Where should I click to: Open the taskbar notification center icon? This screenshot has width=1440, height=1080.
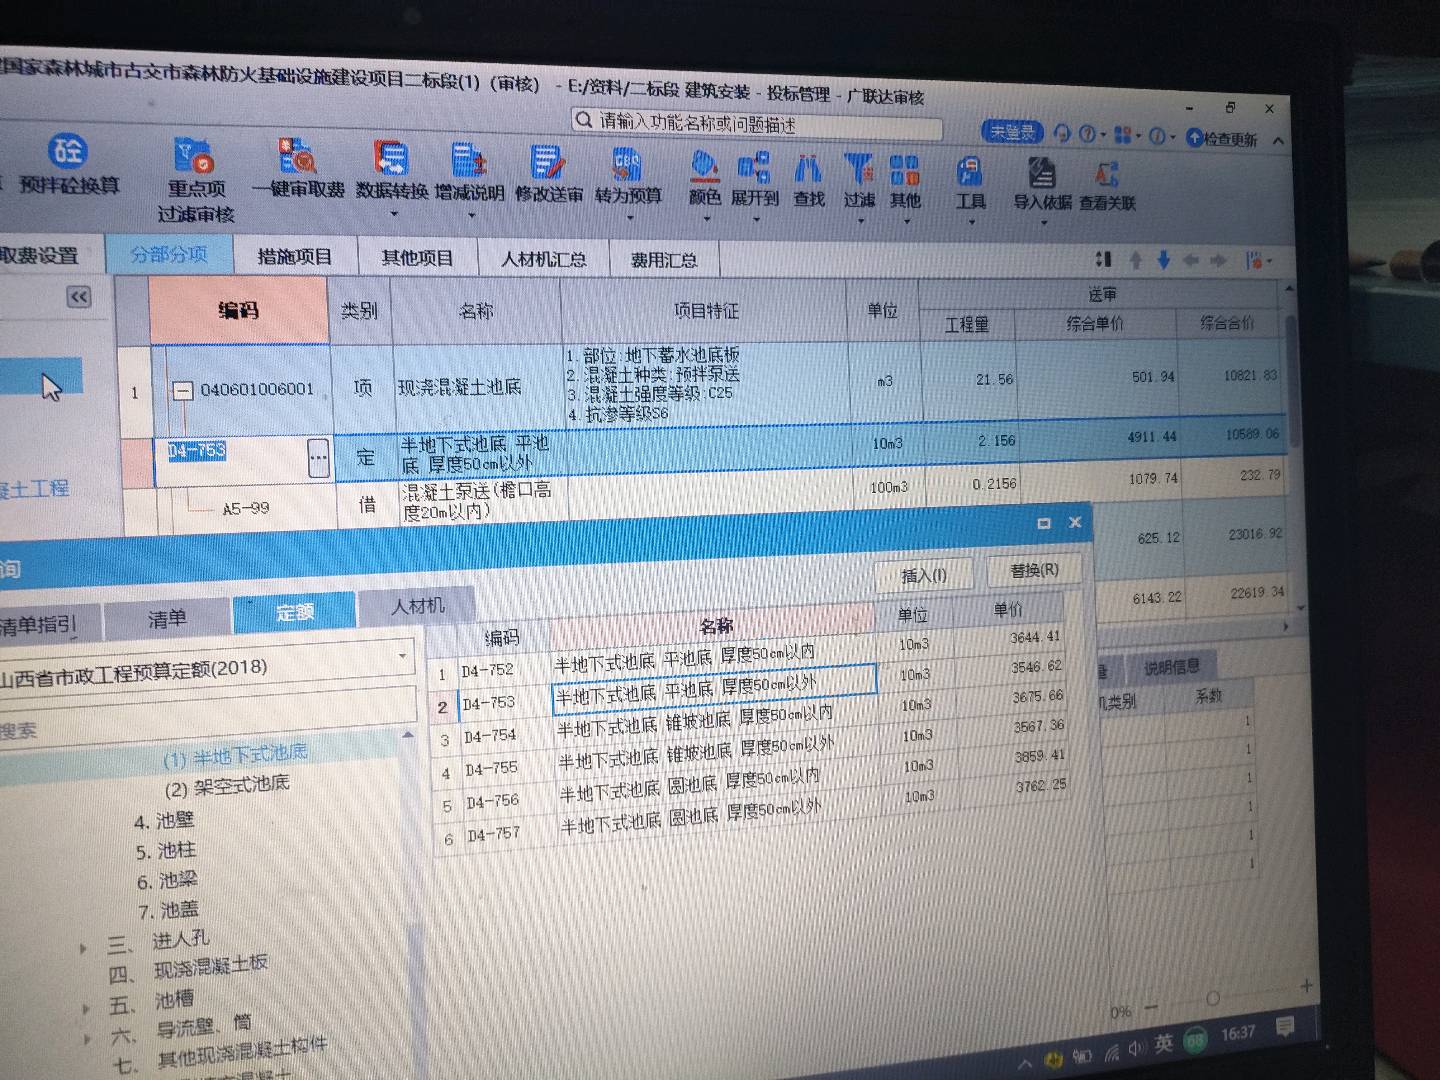1286,1026
